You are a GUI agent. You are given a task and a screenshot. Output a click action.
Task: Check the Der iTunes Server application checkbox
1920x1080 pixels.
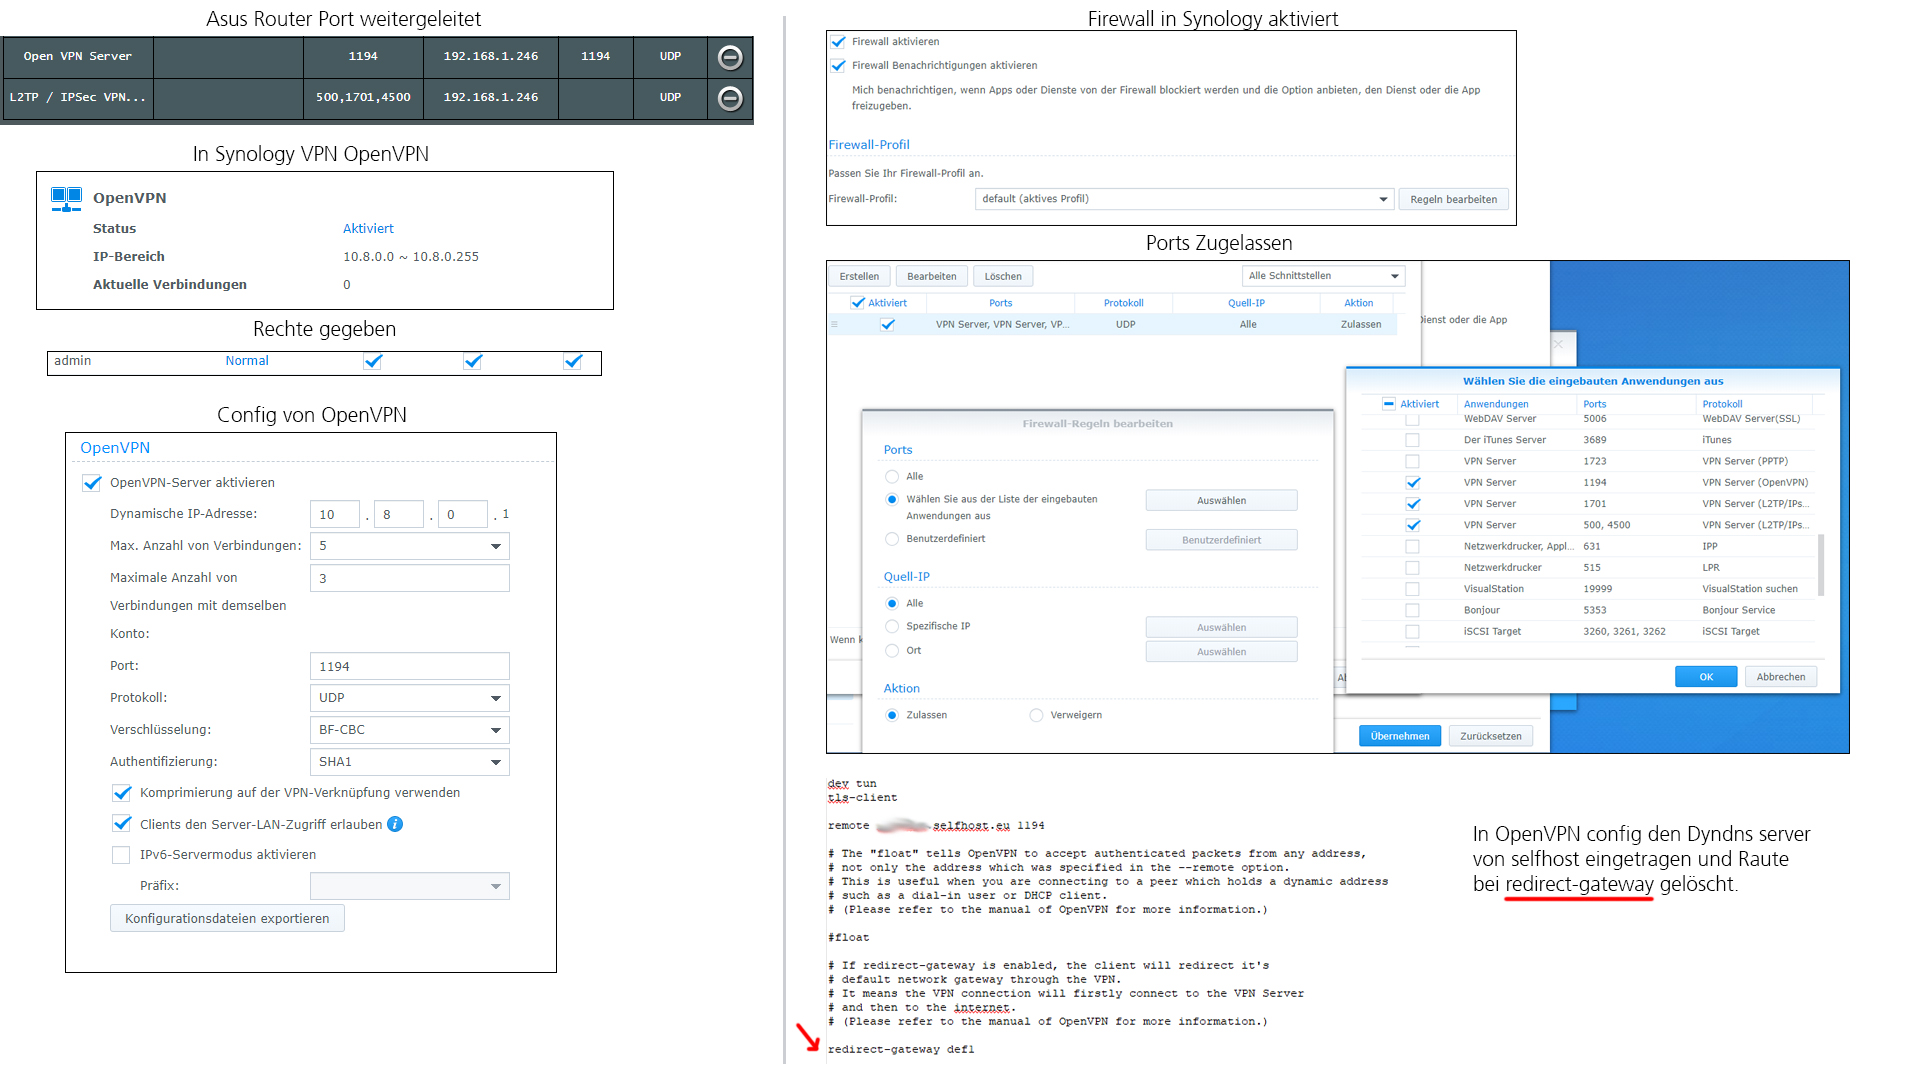tap(1412, 440)
